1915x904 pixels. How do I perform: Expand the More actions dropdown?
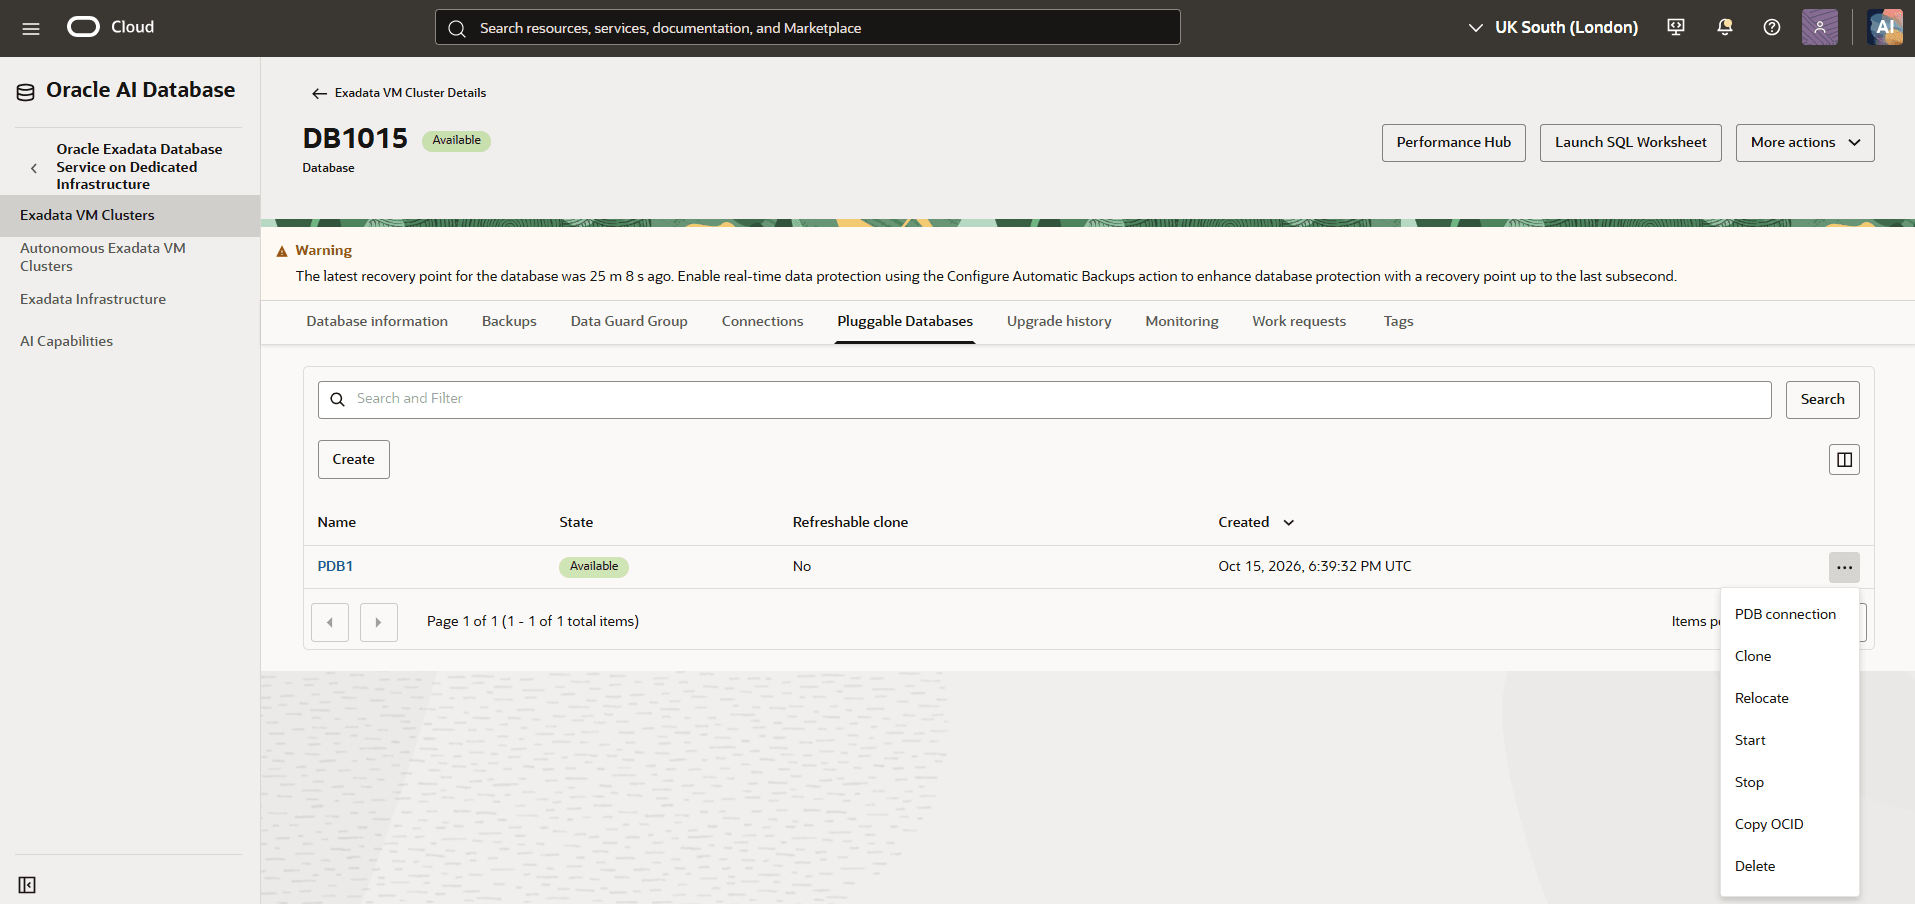pyautogui.click(x=1805, y=143)
